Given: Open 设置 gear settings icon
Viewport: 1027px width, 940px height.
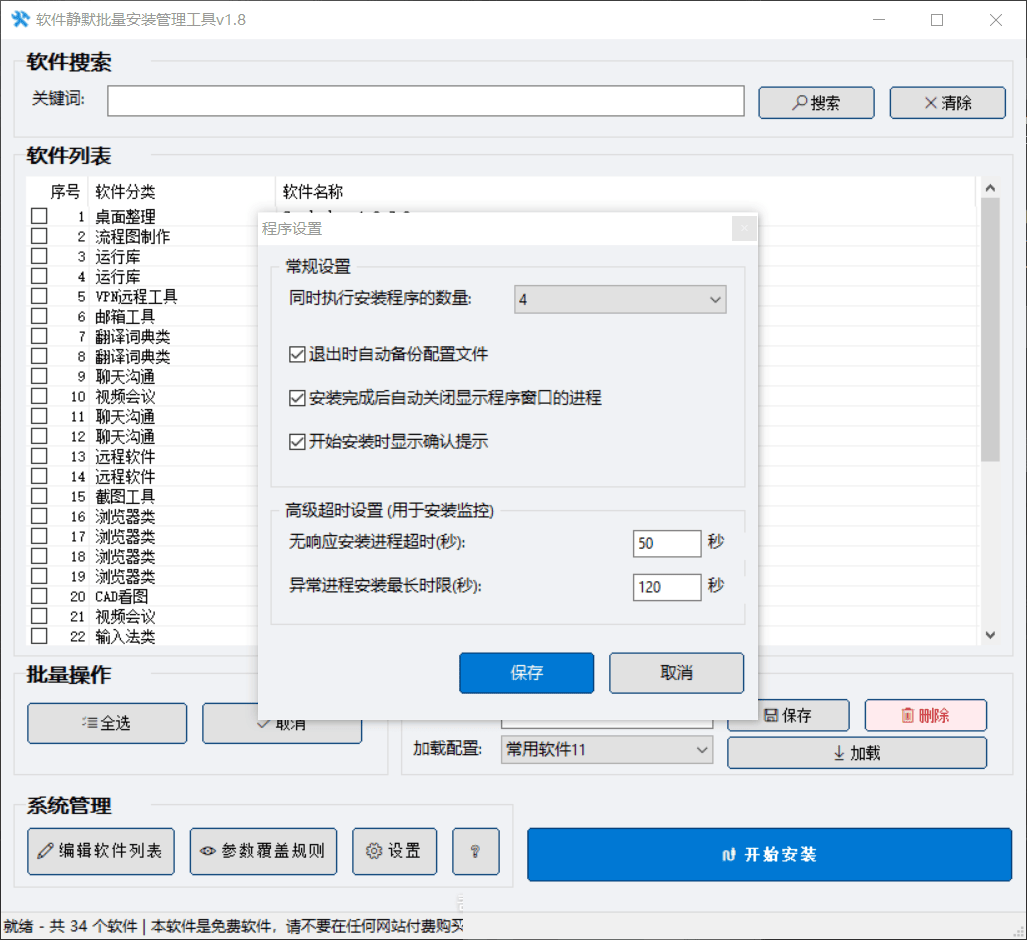Looking at the screenshot, I should tap(394, 851).
